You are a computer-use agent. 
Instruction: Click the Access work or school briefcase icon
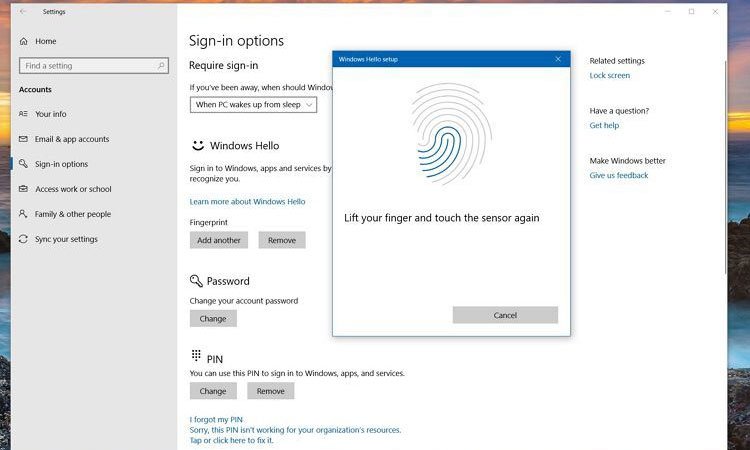[24, 189]
